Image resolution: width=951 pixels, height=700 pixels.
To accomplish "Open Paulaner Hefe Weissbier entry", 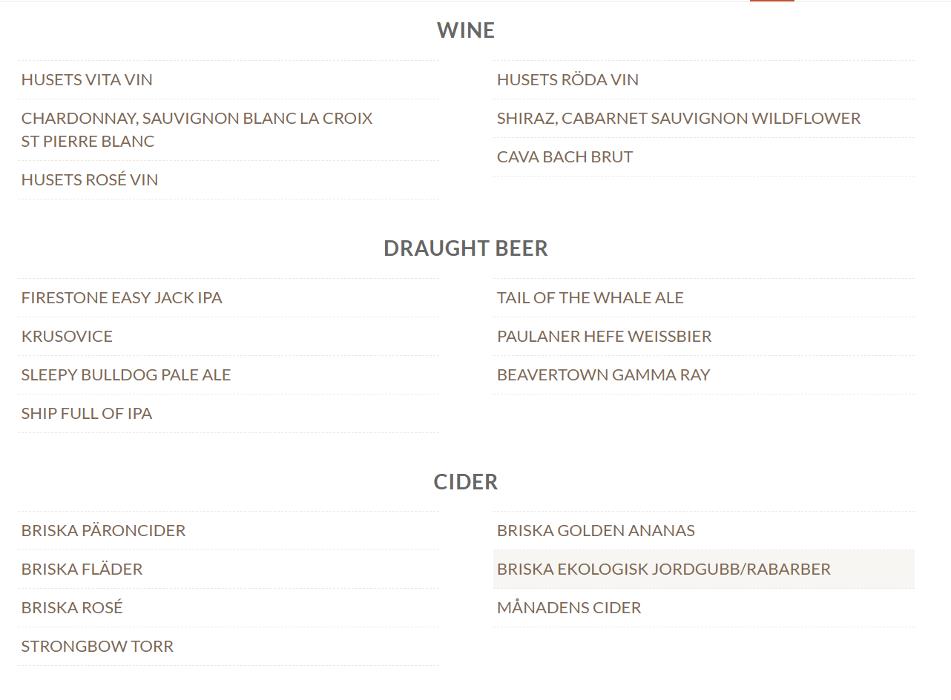I will coord(704,336).
